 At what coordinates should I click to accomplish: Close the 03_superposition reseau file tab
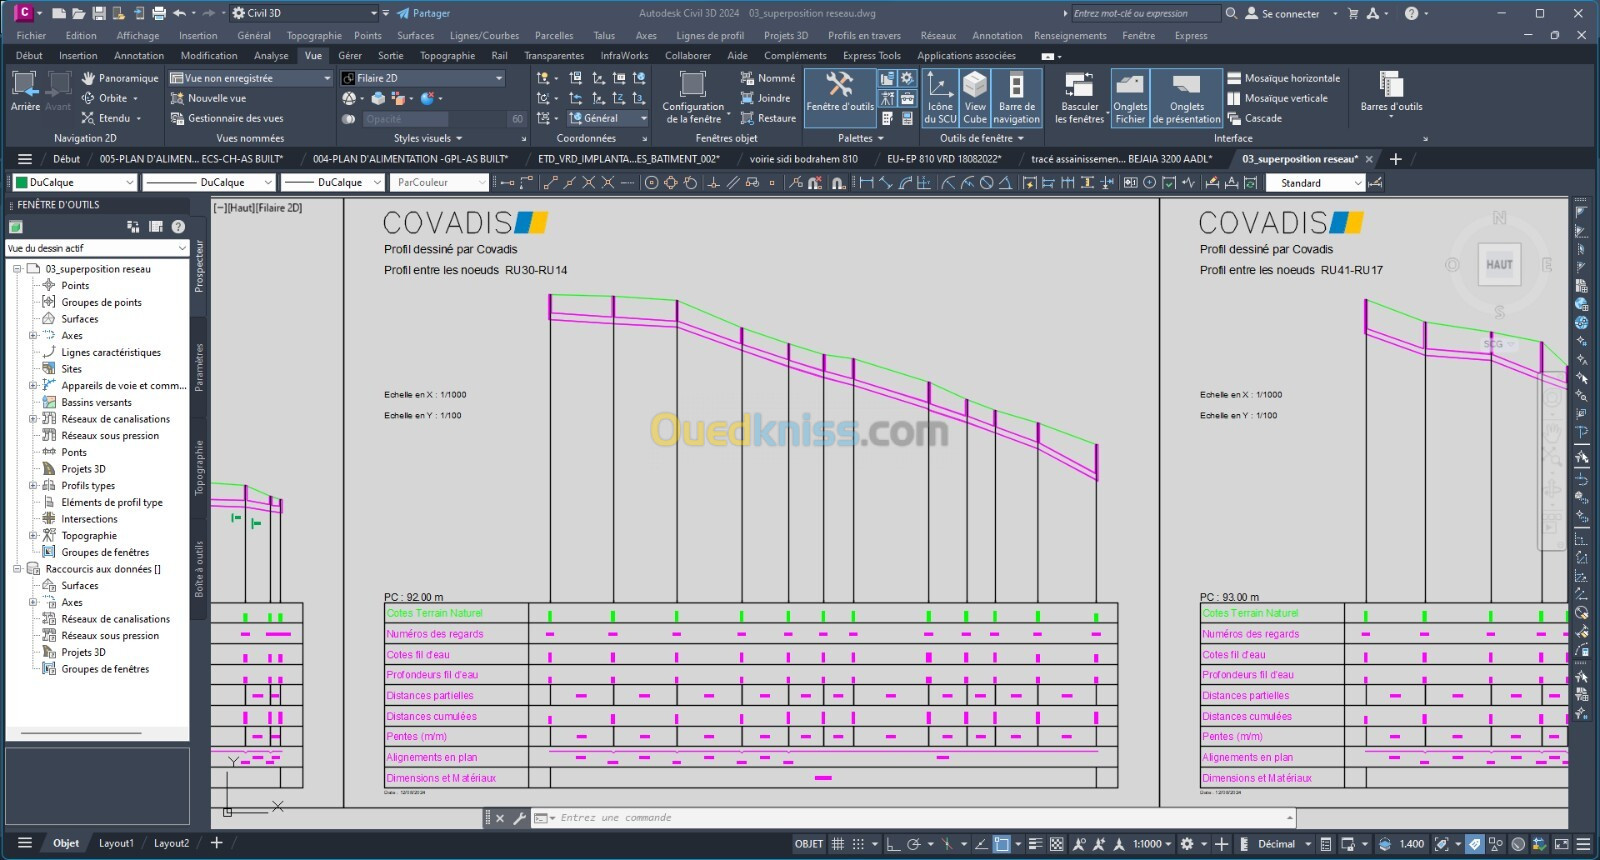tap(1369, 159)
